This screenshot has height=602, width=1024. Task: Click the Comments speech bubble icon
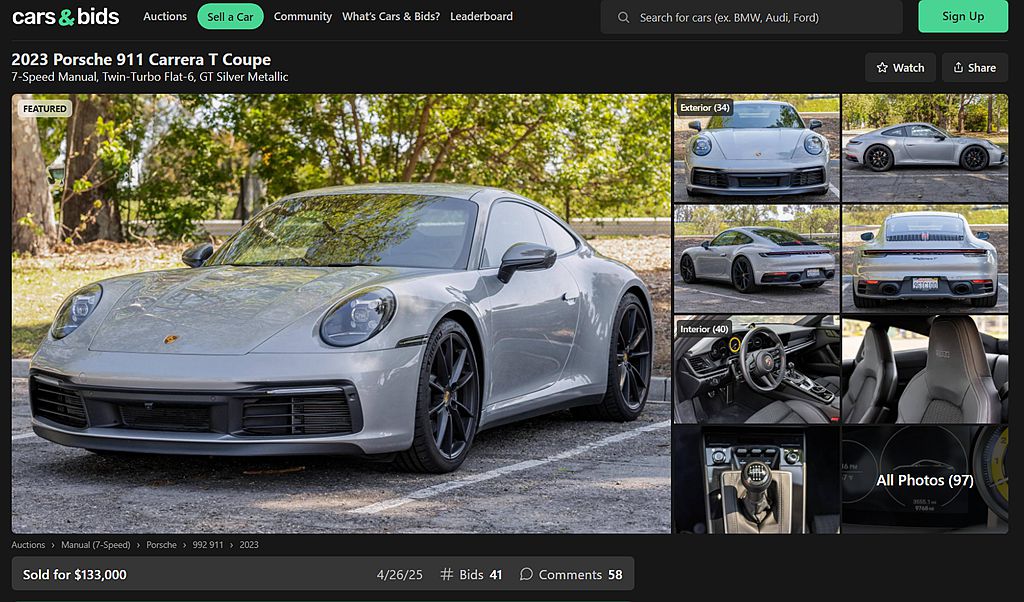[x=526, y=574]
